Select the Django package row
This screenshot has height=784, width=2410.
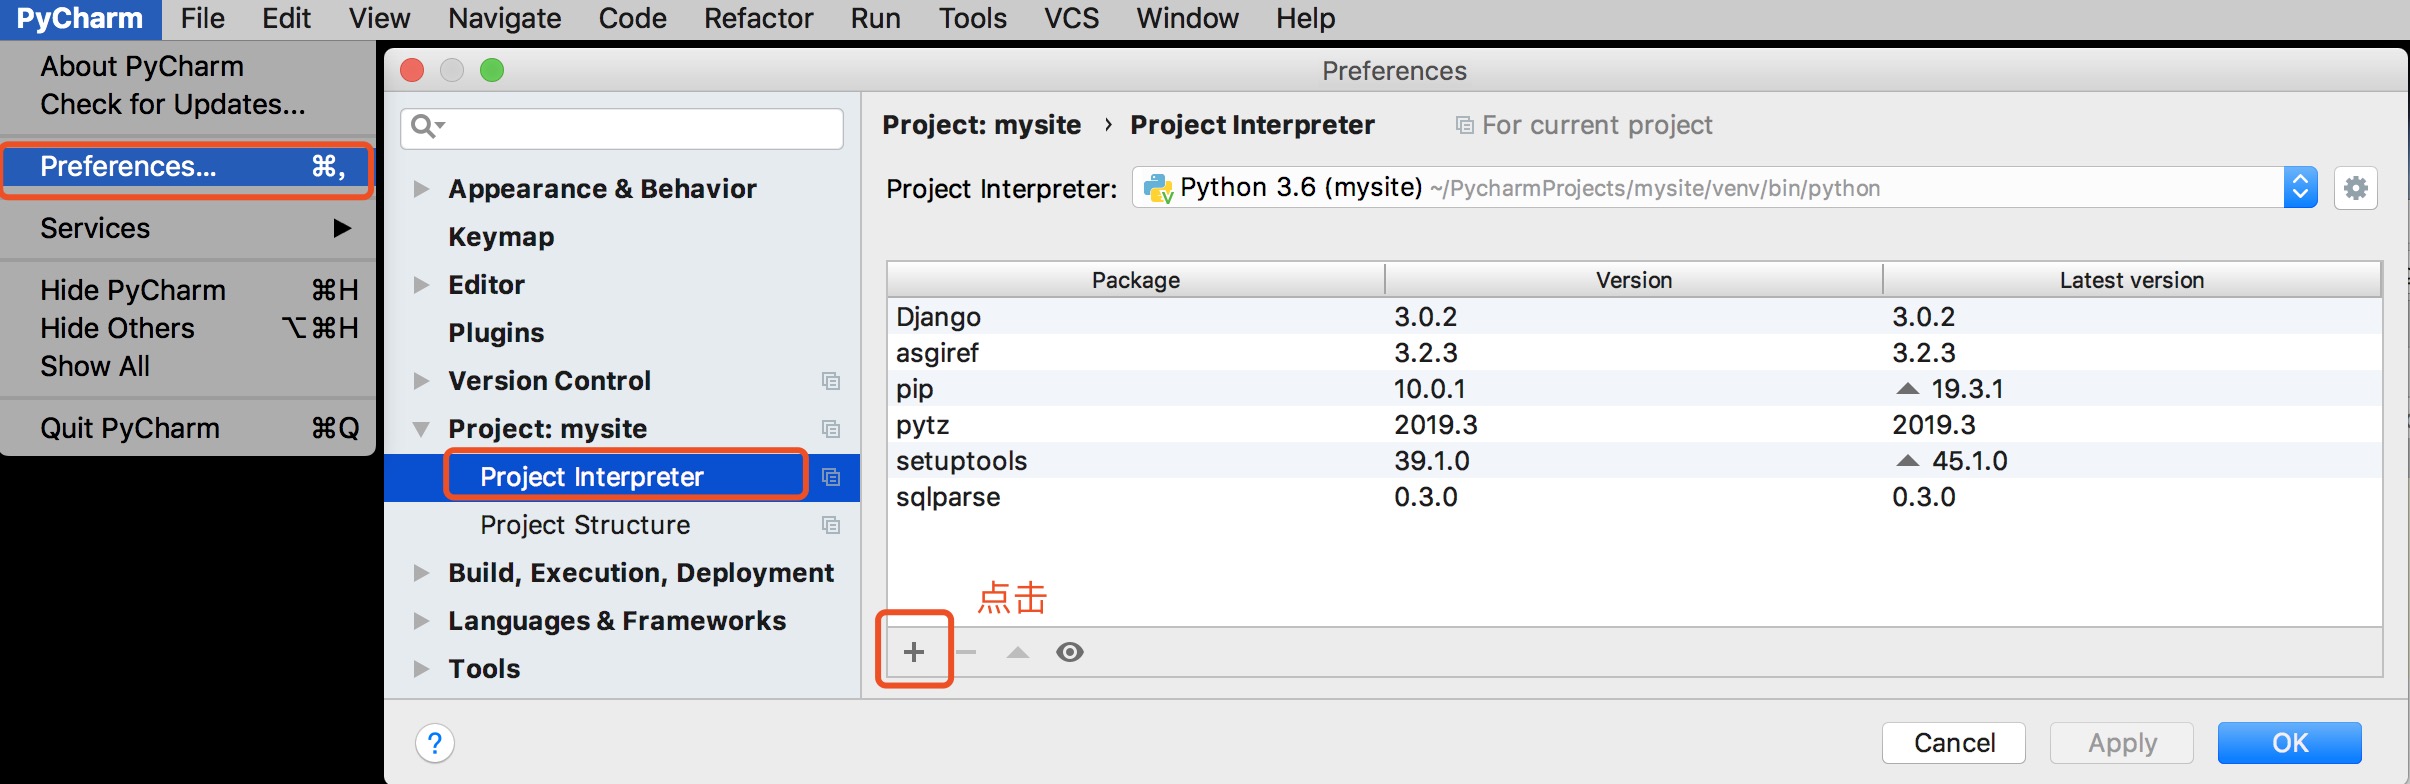pos(1634,317)
